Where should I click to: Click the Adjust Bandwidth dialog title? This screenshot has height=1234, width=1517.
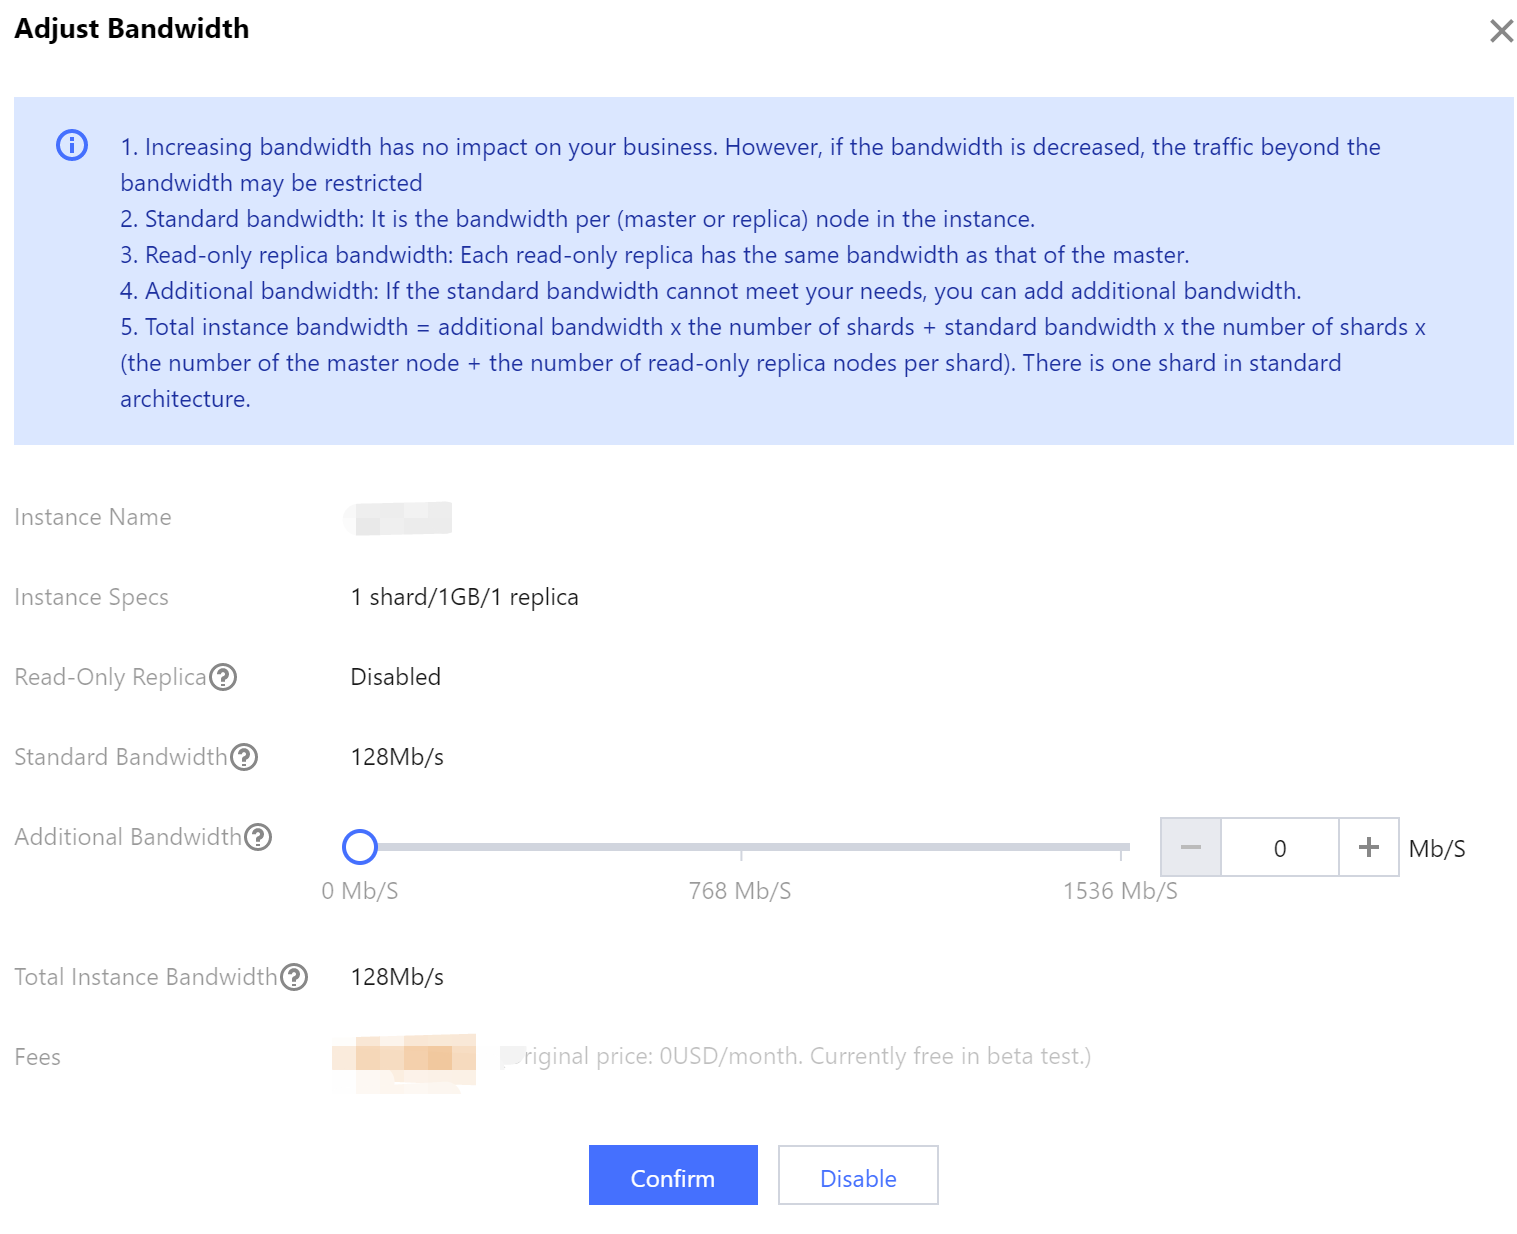click(132, 29)
